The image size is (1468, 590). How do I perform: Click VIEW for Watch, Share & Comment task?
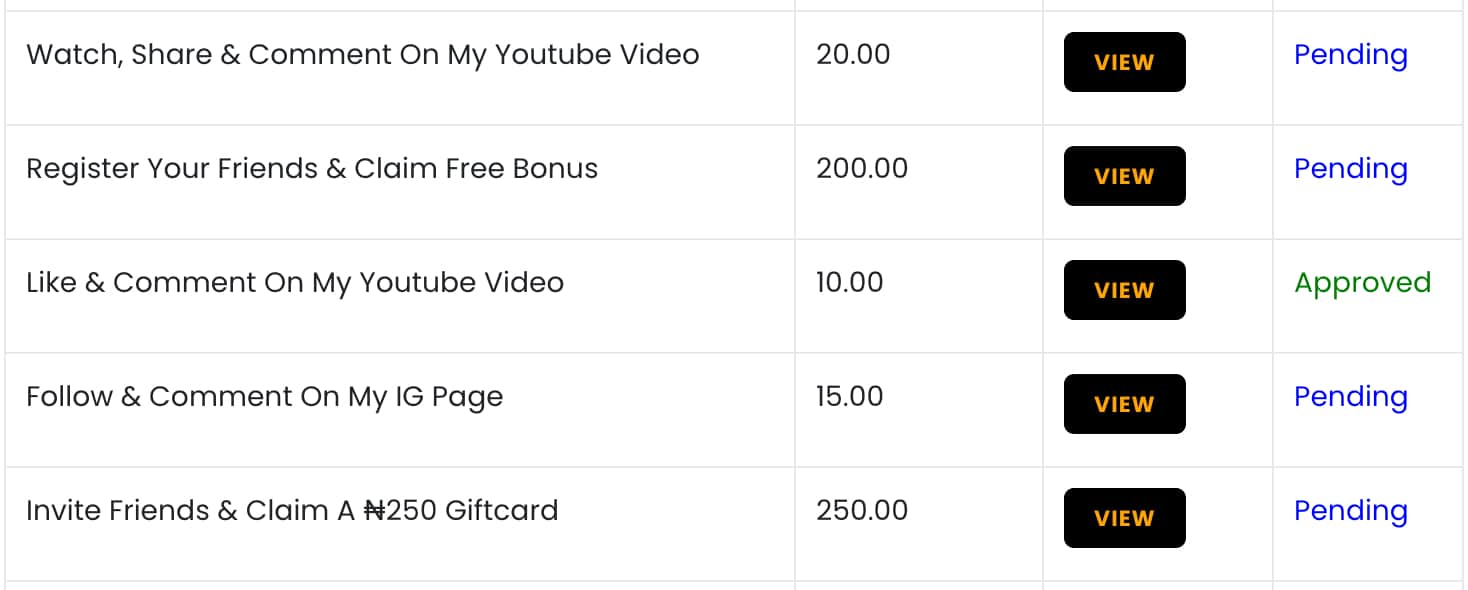pyautogui.click(x=1124, y=62)
